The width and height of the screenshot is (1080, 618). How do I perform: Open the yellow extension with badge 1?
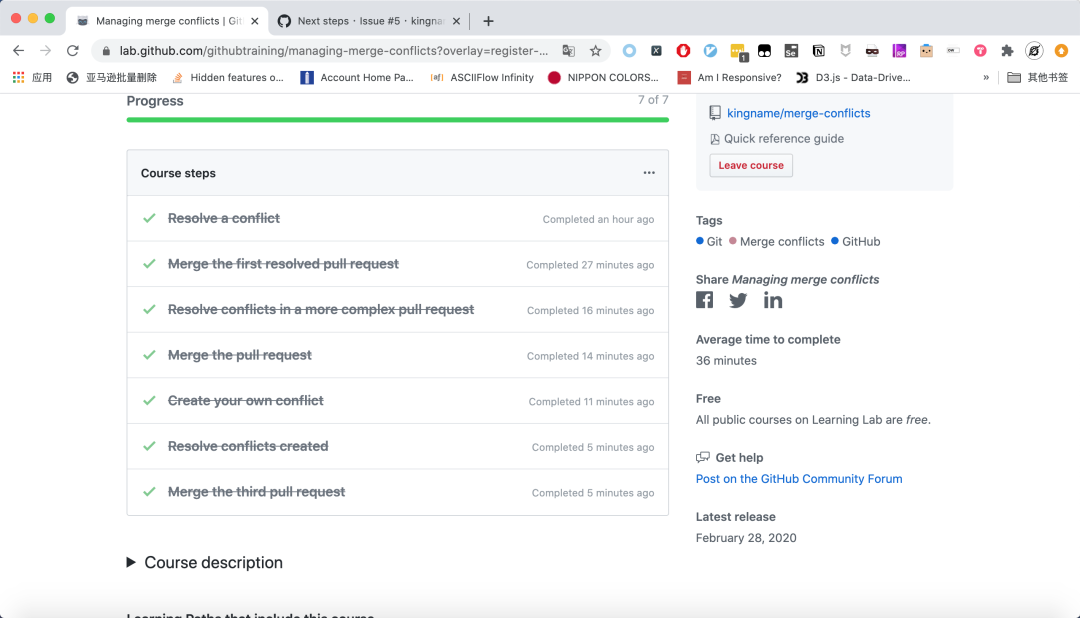click(738, 51)
